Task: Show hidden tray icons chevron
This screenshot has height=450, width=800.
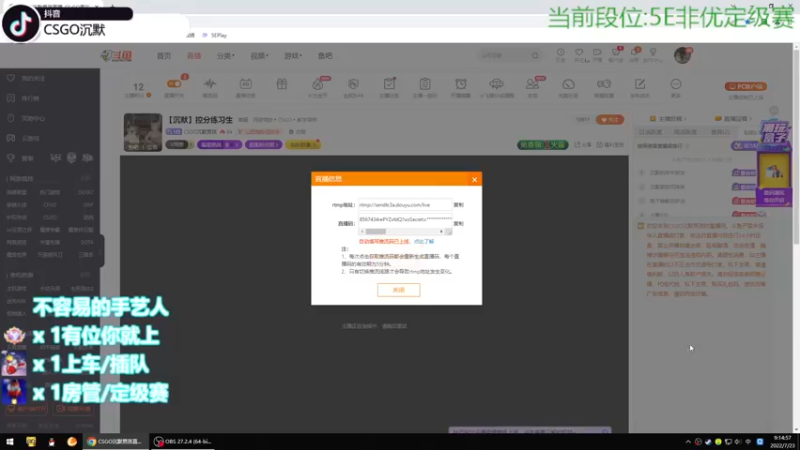Action: click(x=688, y=442)
